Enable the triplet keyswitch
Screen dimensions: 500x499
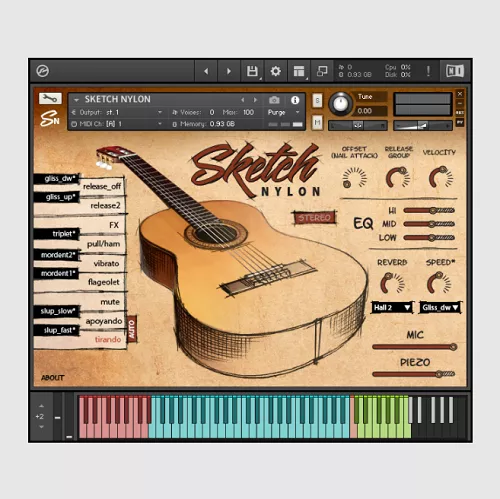(57, 234)
